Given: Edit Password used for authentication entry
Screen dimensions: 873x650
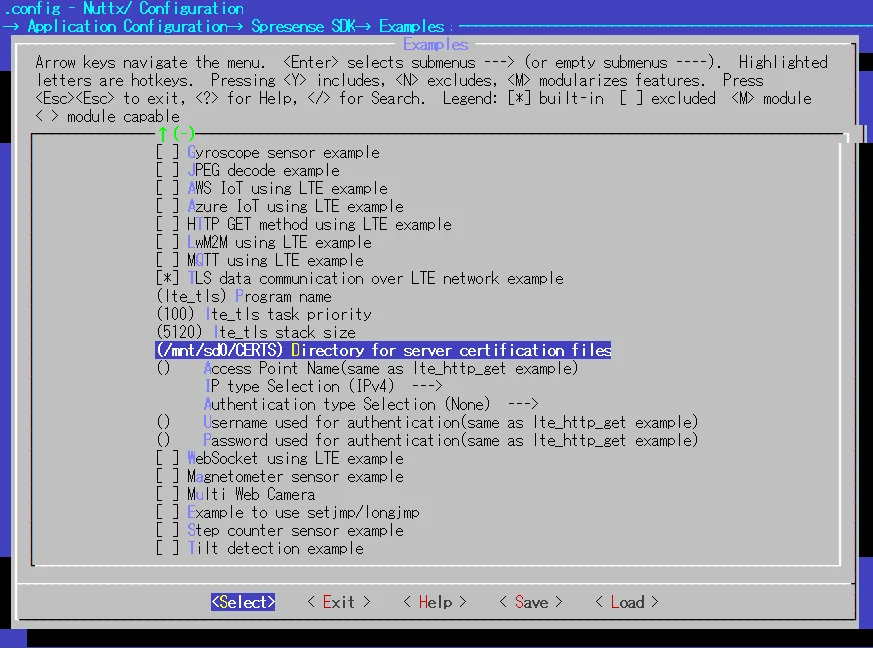Looking at the screenshot, I should [427, 440].
